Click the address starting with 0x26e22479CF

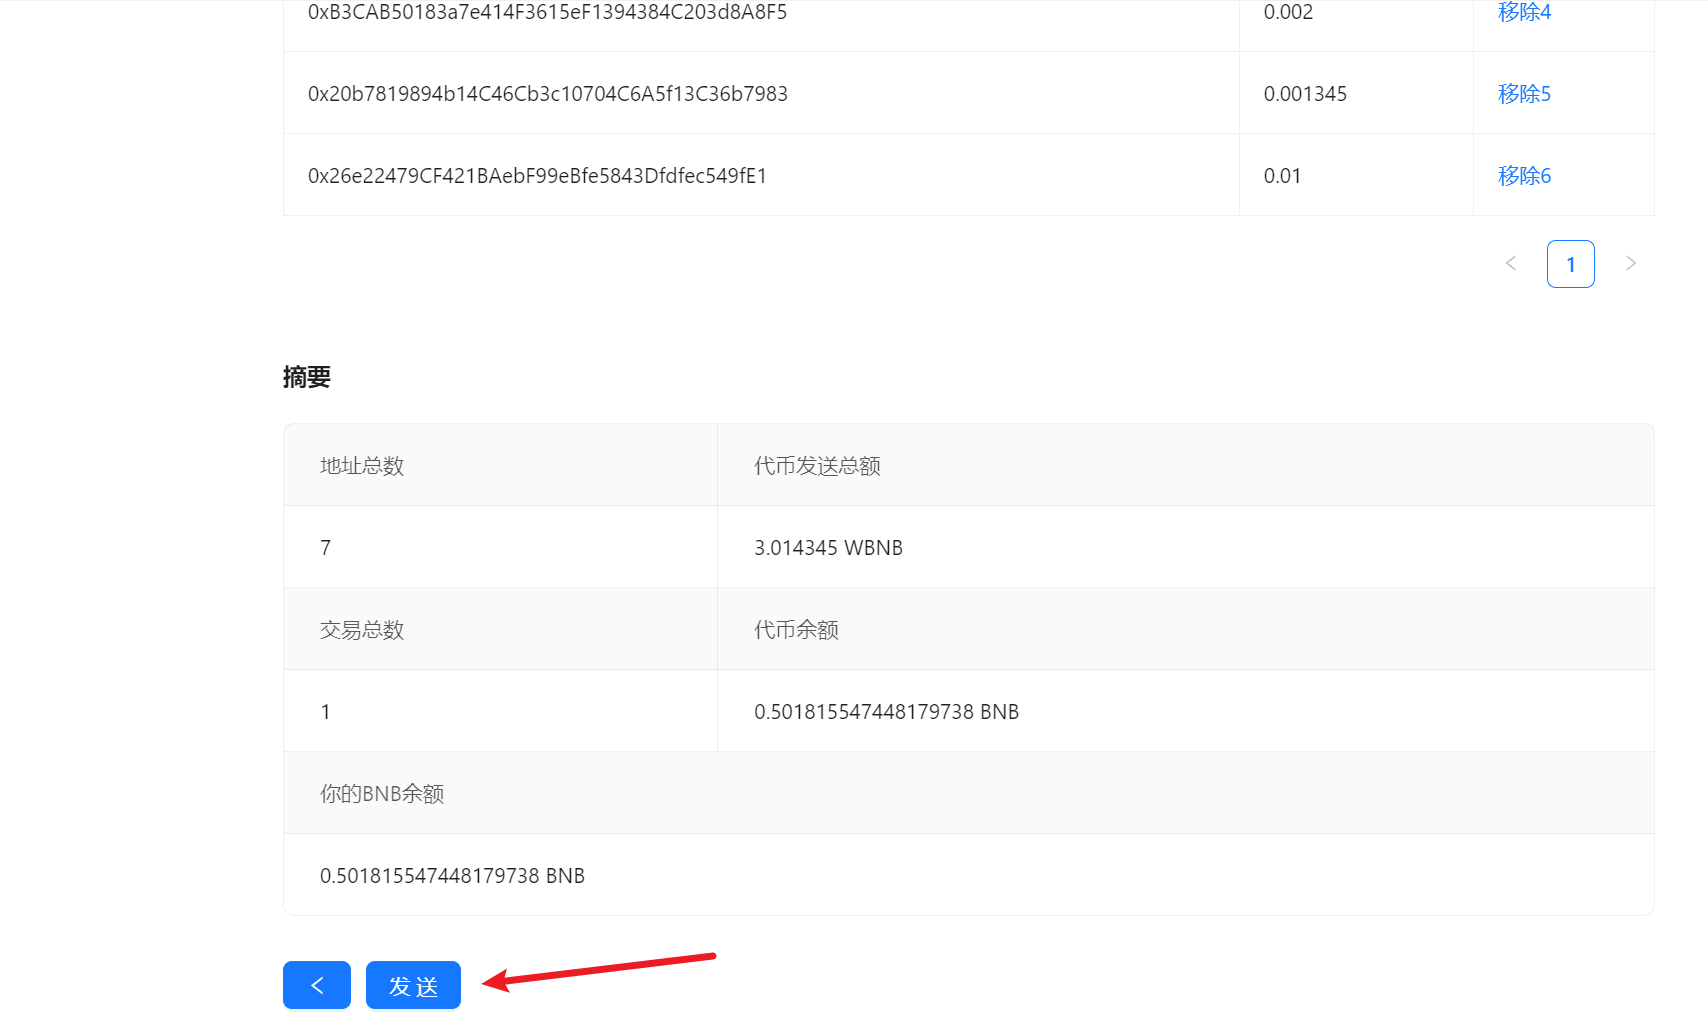click(x=537, y=176)
